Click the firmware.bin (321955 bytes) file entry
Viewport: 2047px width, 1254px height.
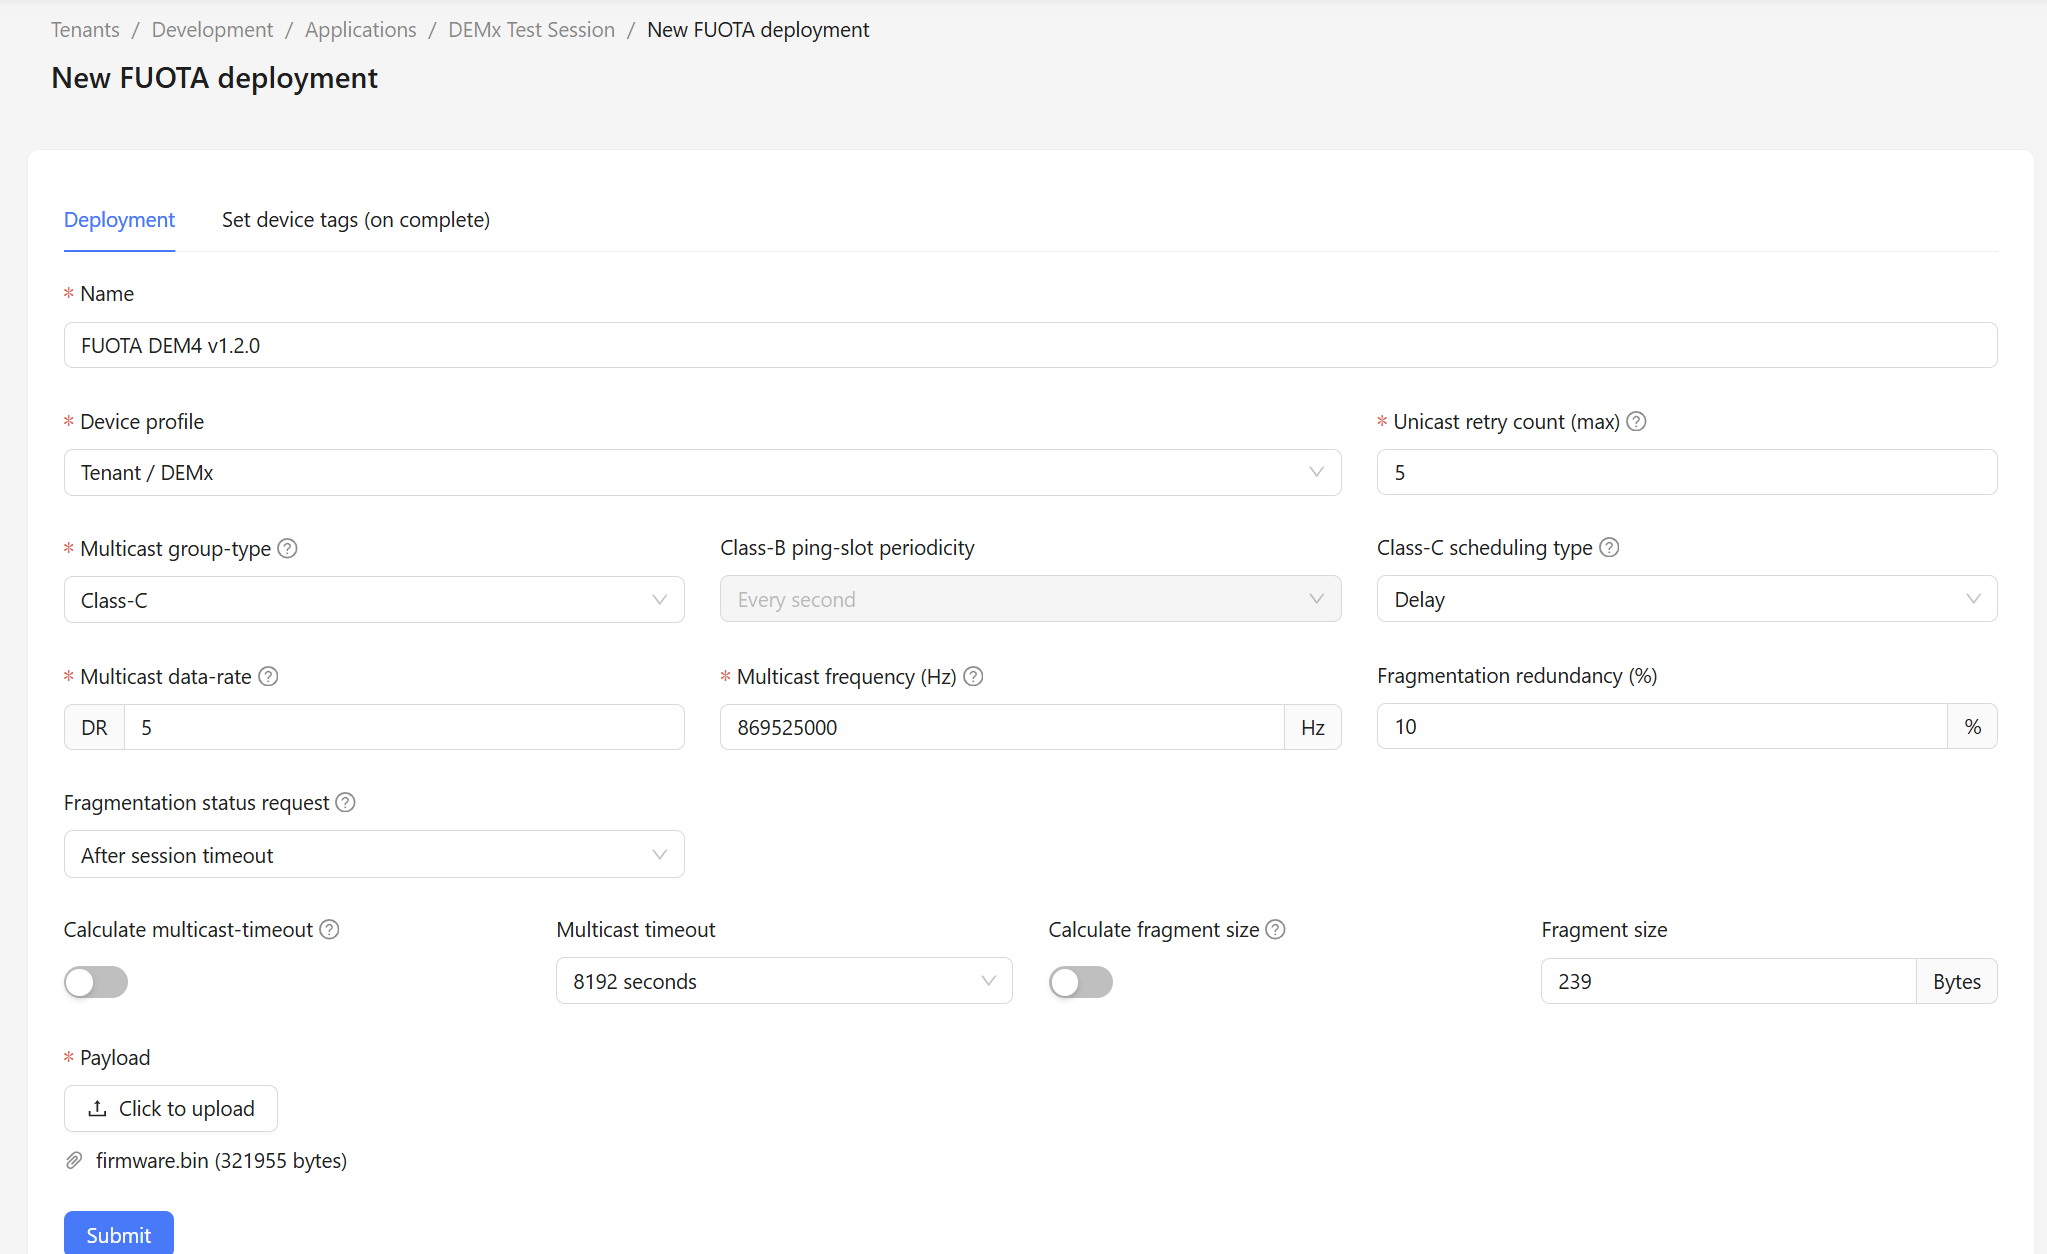221,1161
